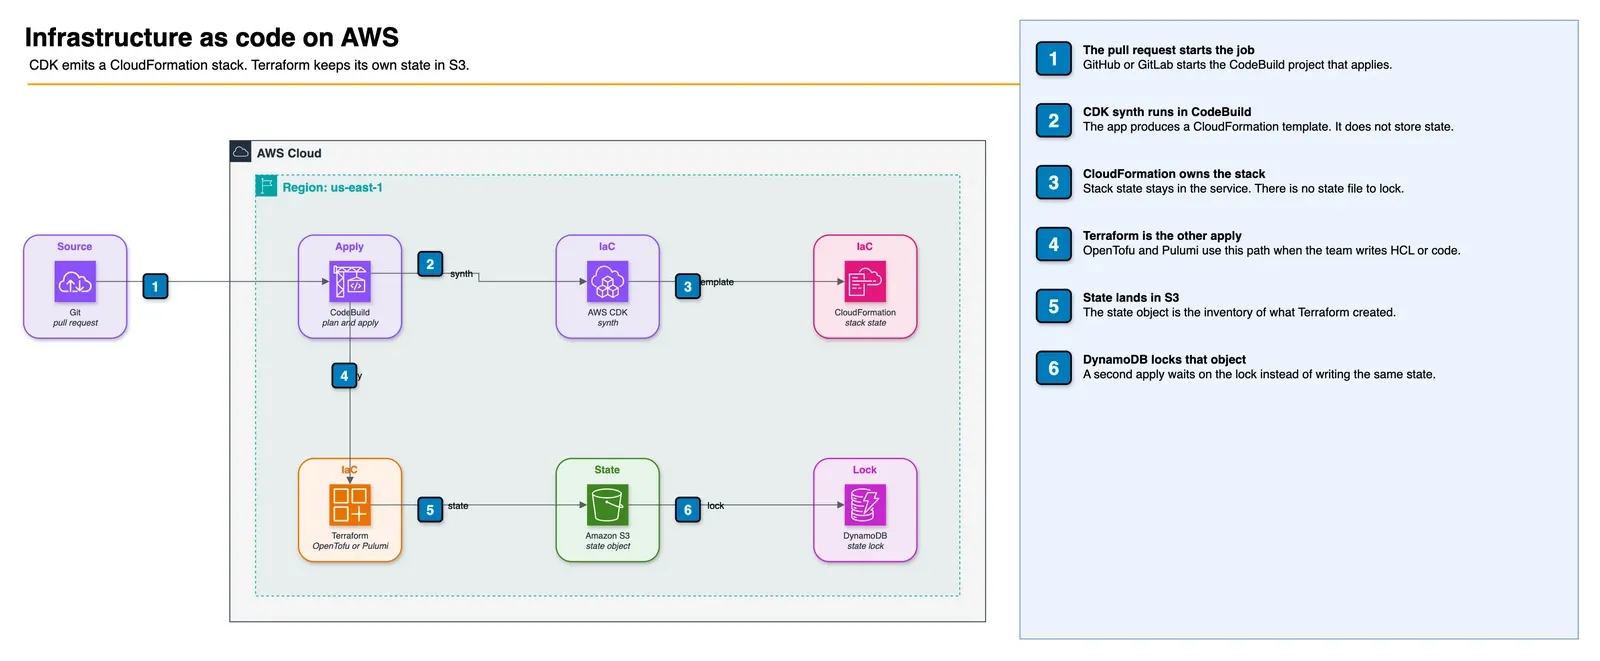Click the 'Terraform' name label

350,535
